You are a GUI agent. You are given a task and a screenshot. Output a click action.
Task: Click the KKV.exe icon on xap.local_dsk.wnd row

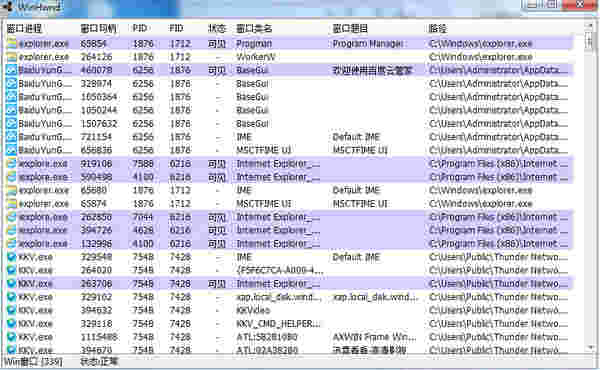click(x=11, y=297)
